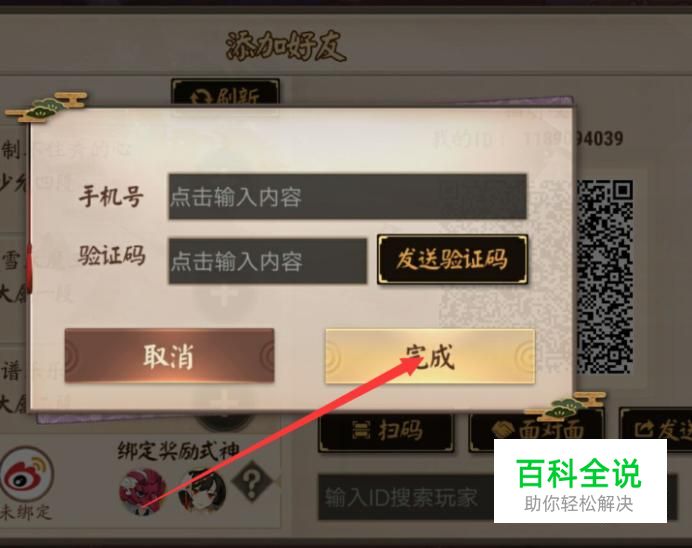
Task: Click the 刷新 refresh button
Action: tap(226, 94)
